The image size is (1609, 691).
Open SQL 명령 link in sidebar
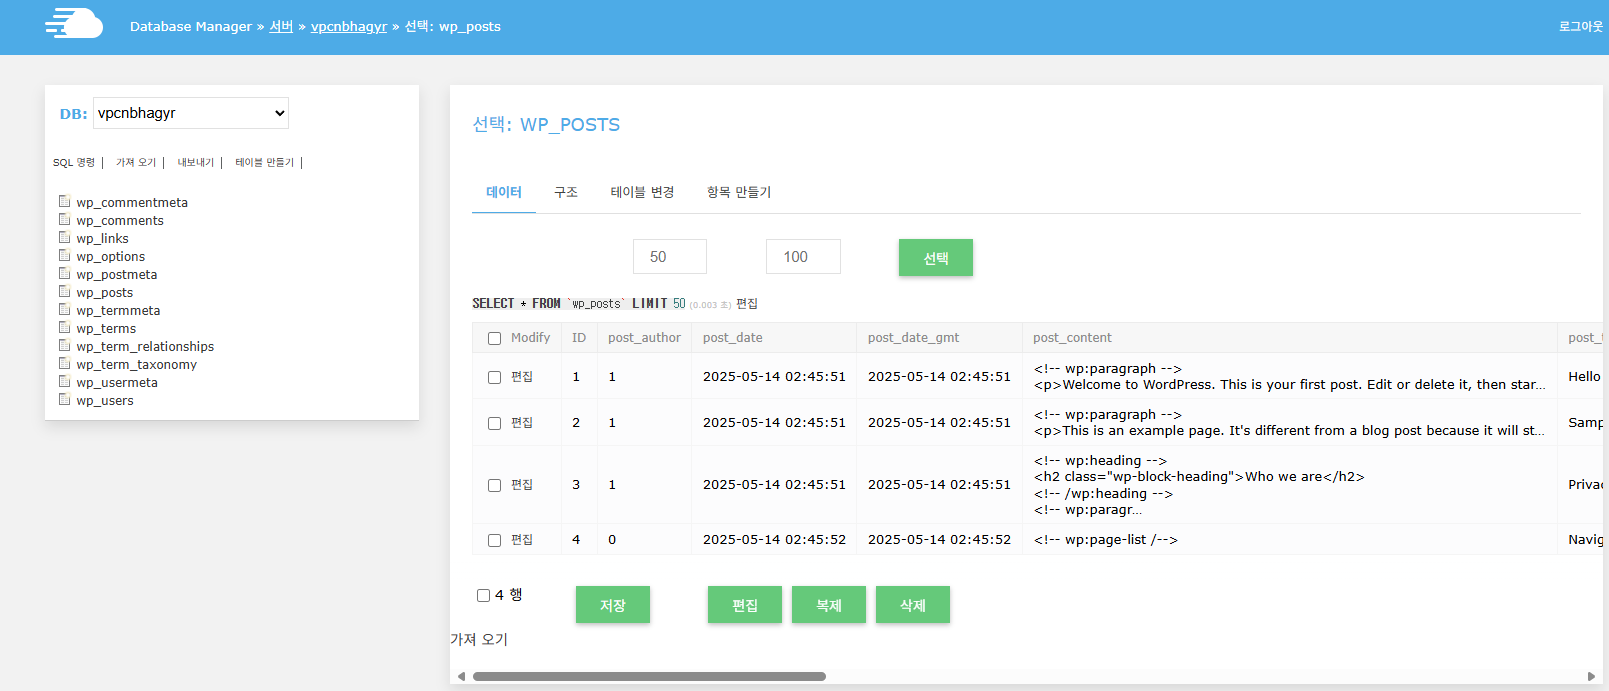[x=74, y=162]
